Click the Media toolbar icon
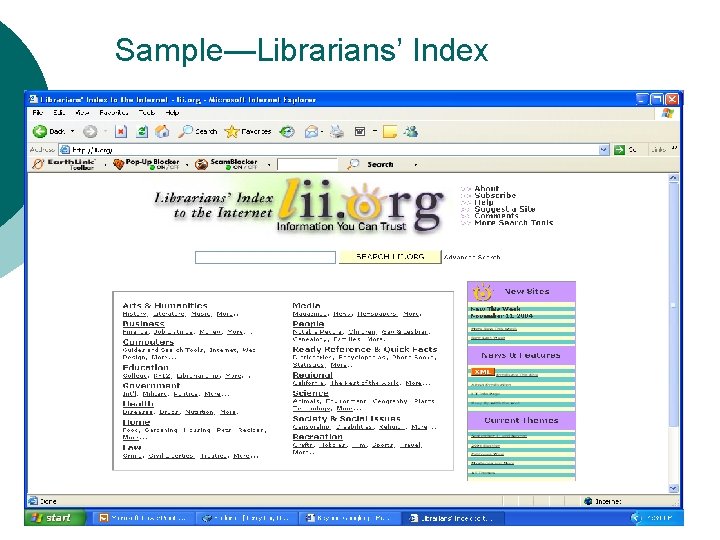 click(288, 132)
